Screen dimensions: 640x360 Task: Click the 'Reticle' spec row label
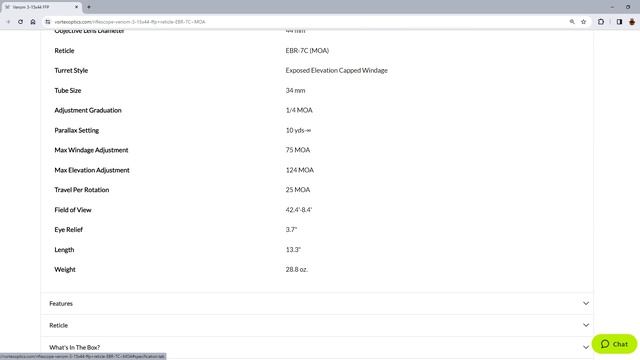point(64,51)
